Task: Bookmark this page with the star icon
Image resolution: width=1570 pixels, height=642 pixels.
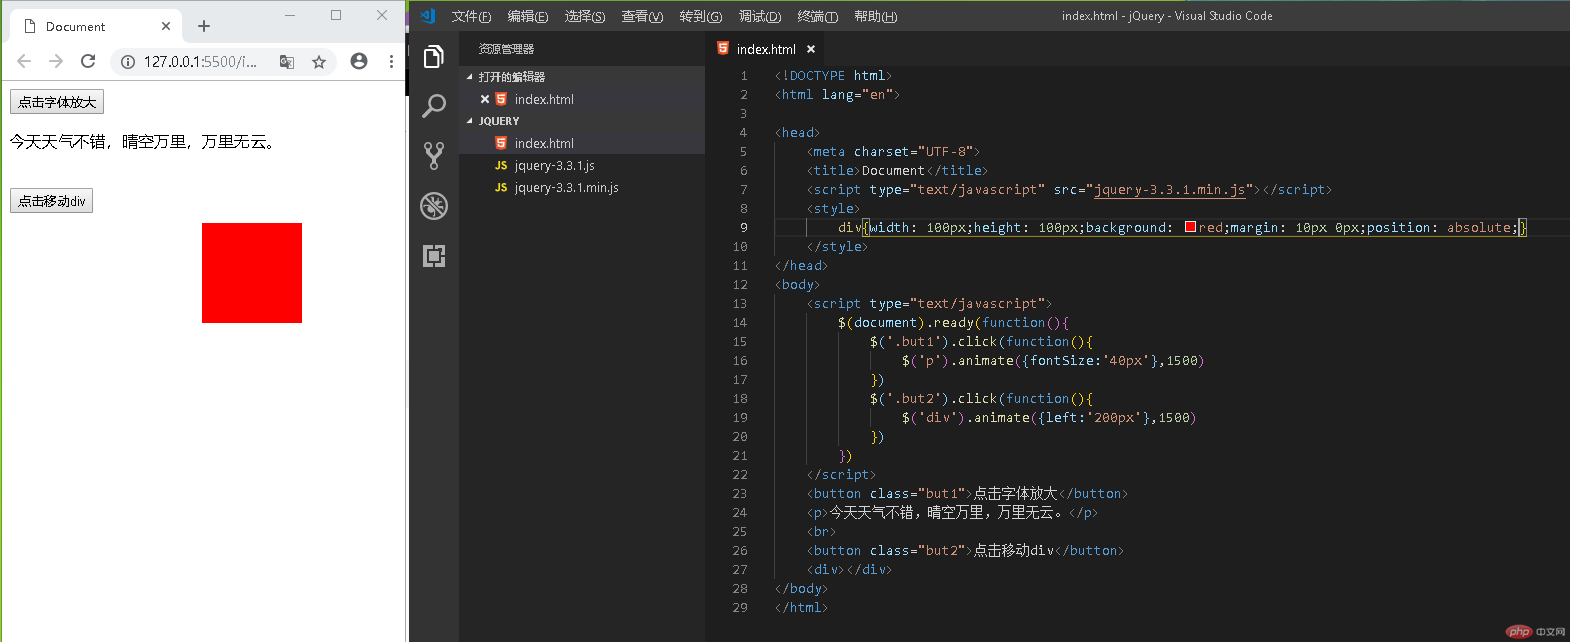Action: [x=319, y=62]
